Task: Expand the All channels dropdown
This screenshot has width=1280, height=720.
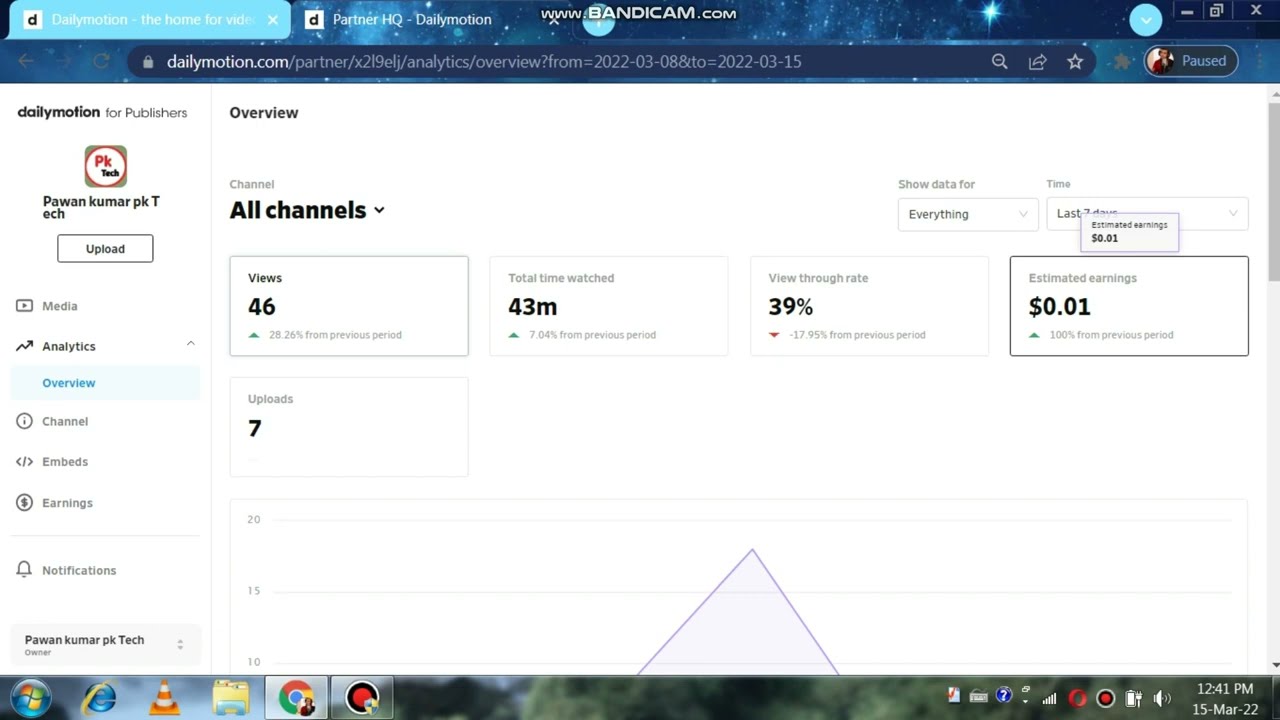Action: pyautogui.click(x=307, y=210)
